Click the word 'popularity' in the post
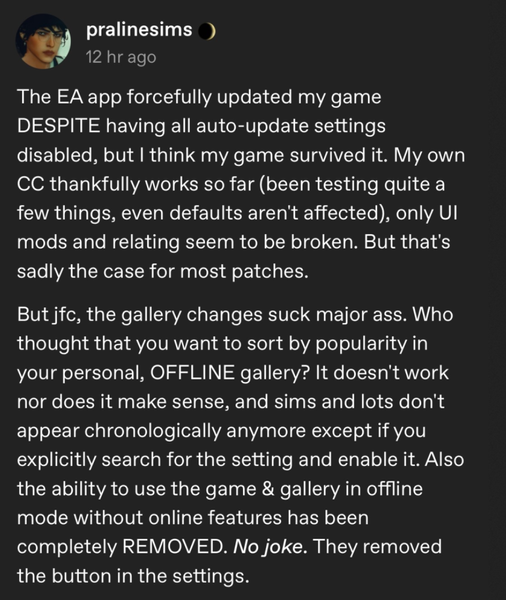Viewport: 506px width, 600px height. click(x=361, y=344)
